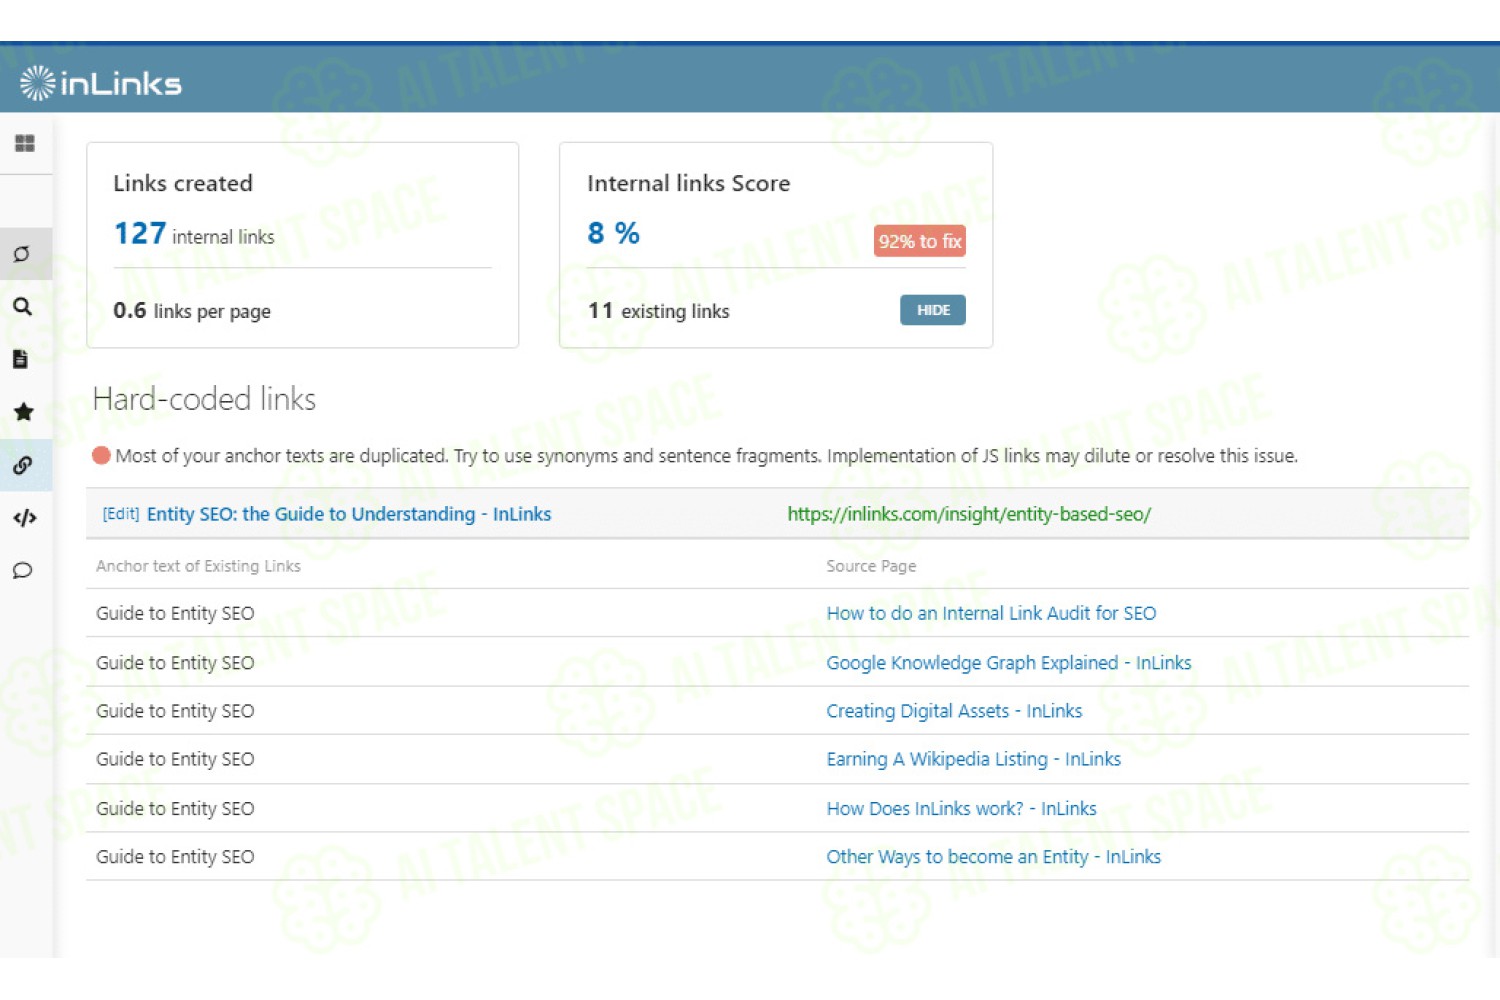Click anchor text in Other Ways to become row
The width and height of the screenshot is (1500, 1000).
pyautogui.click(x=175, y=857)
